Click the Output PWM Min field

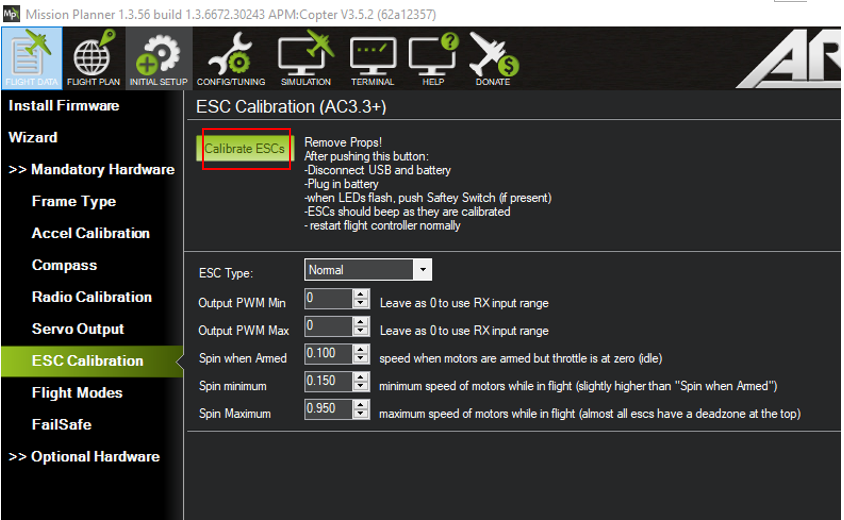point(329,298)
